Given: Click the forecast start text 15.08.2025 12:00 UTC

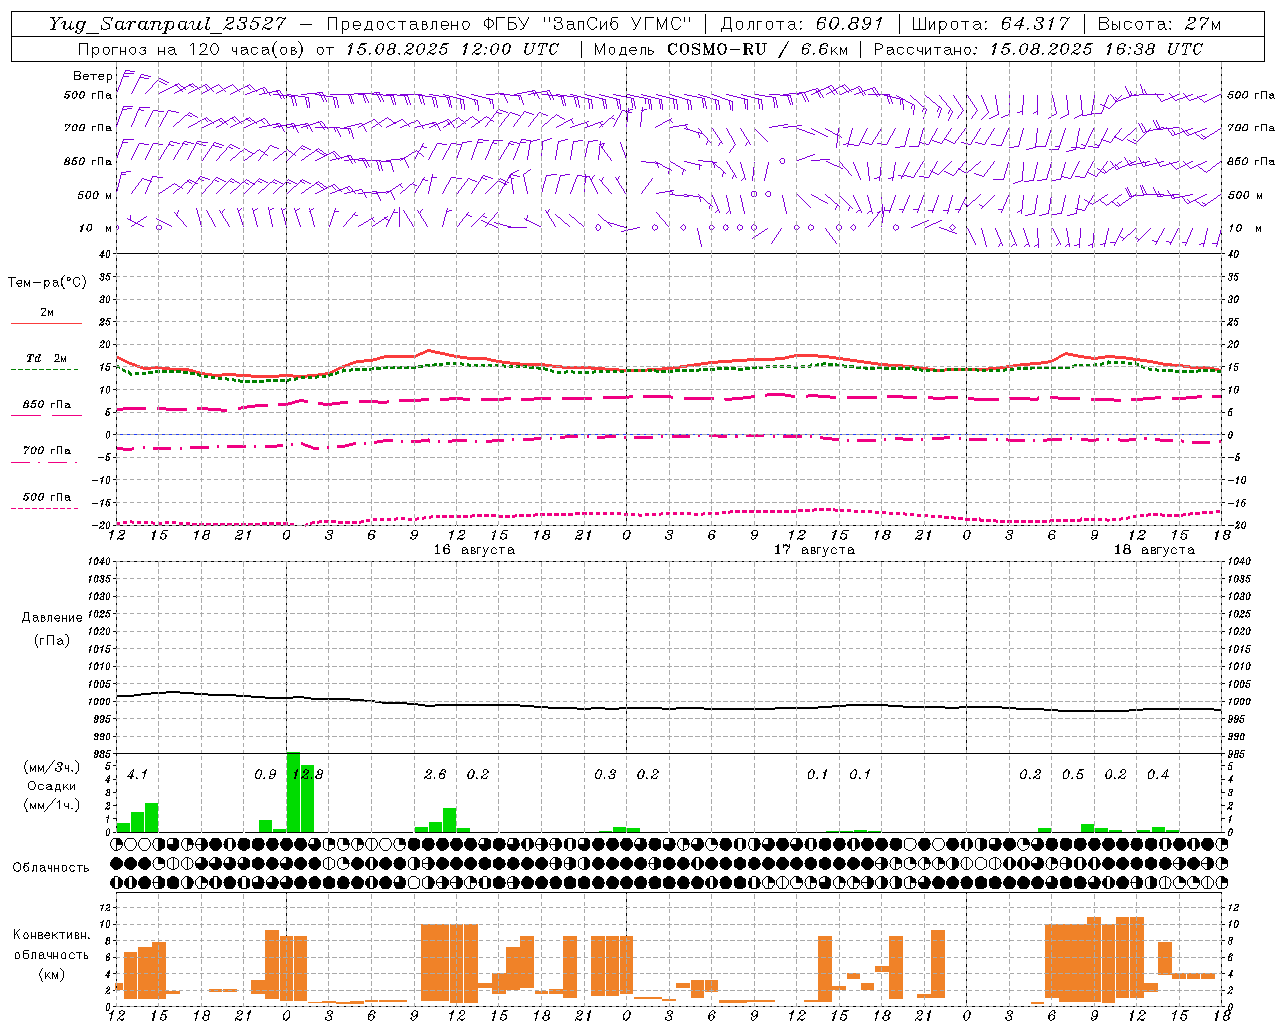Looking at the screenshot, I should click(x=452, y=49).
